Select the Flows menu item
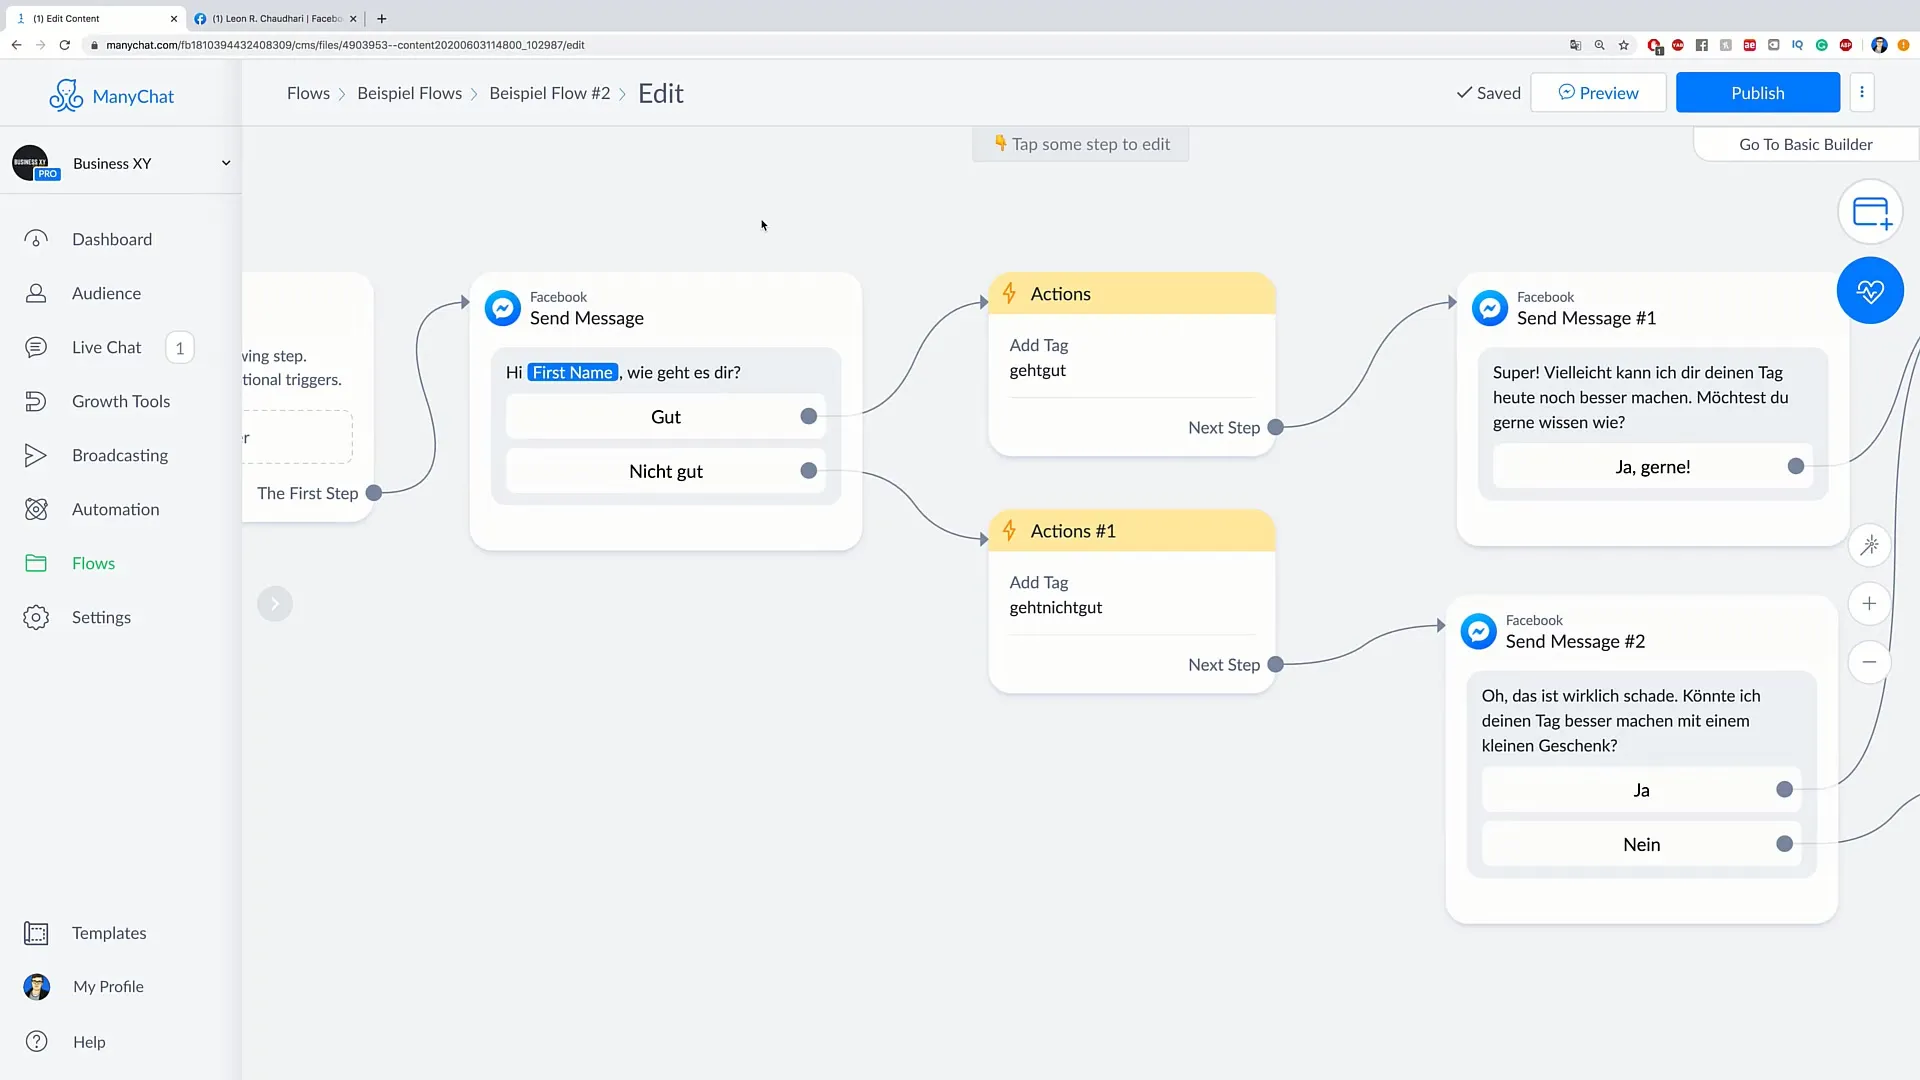This screenshot has height=1080, width=1920. pos(94,563)
